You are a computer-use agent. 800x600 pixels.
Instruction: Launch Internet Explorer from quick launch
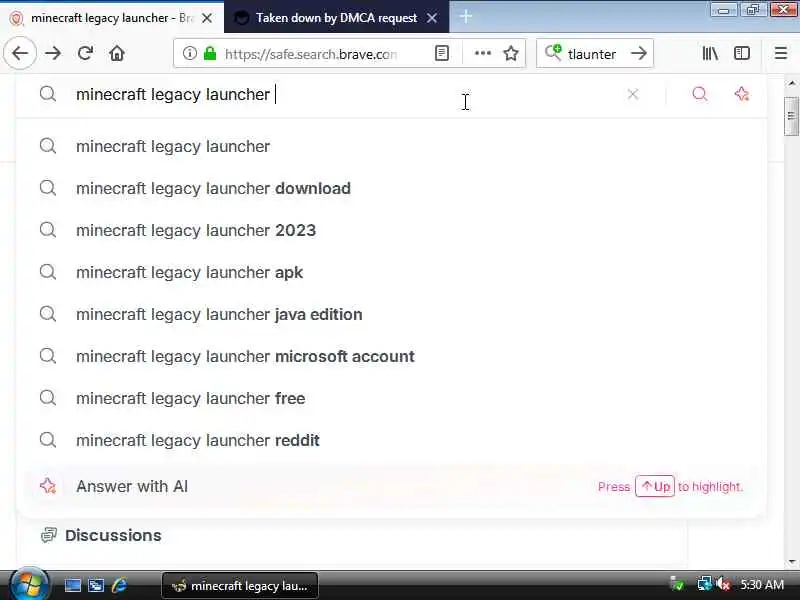119,585
